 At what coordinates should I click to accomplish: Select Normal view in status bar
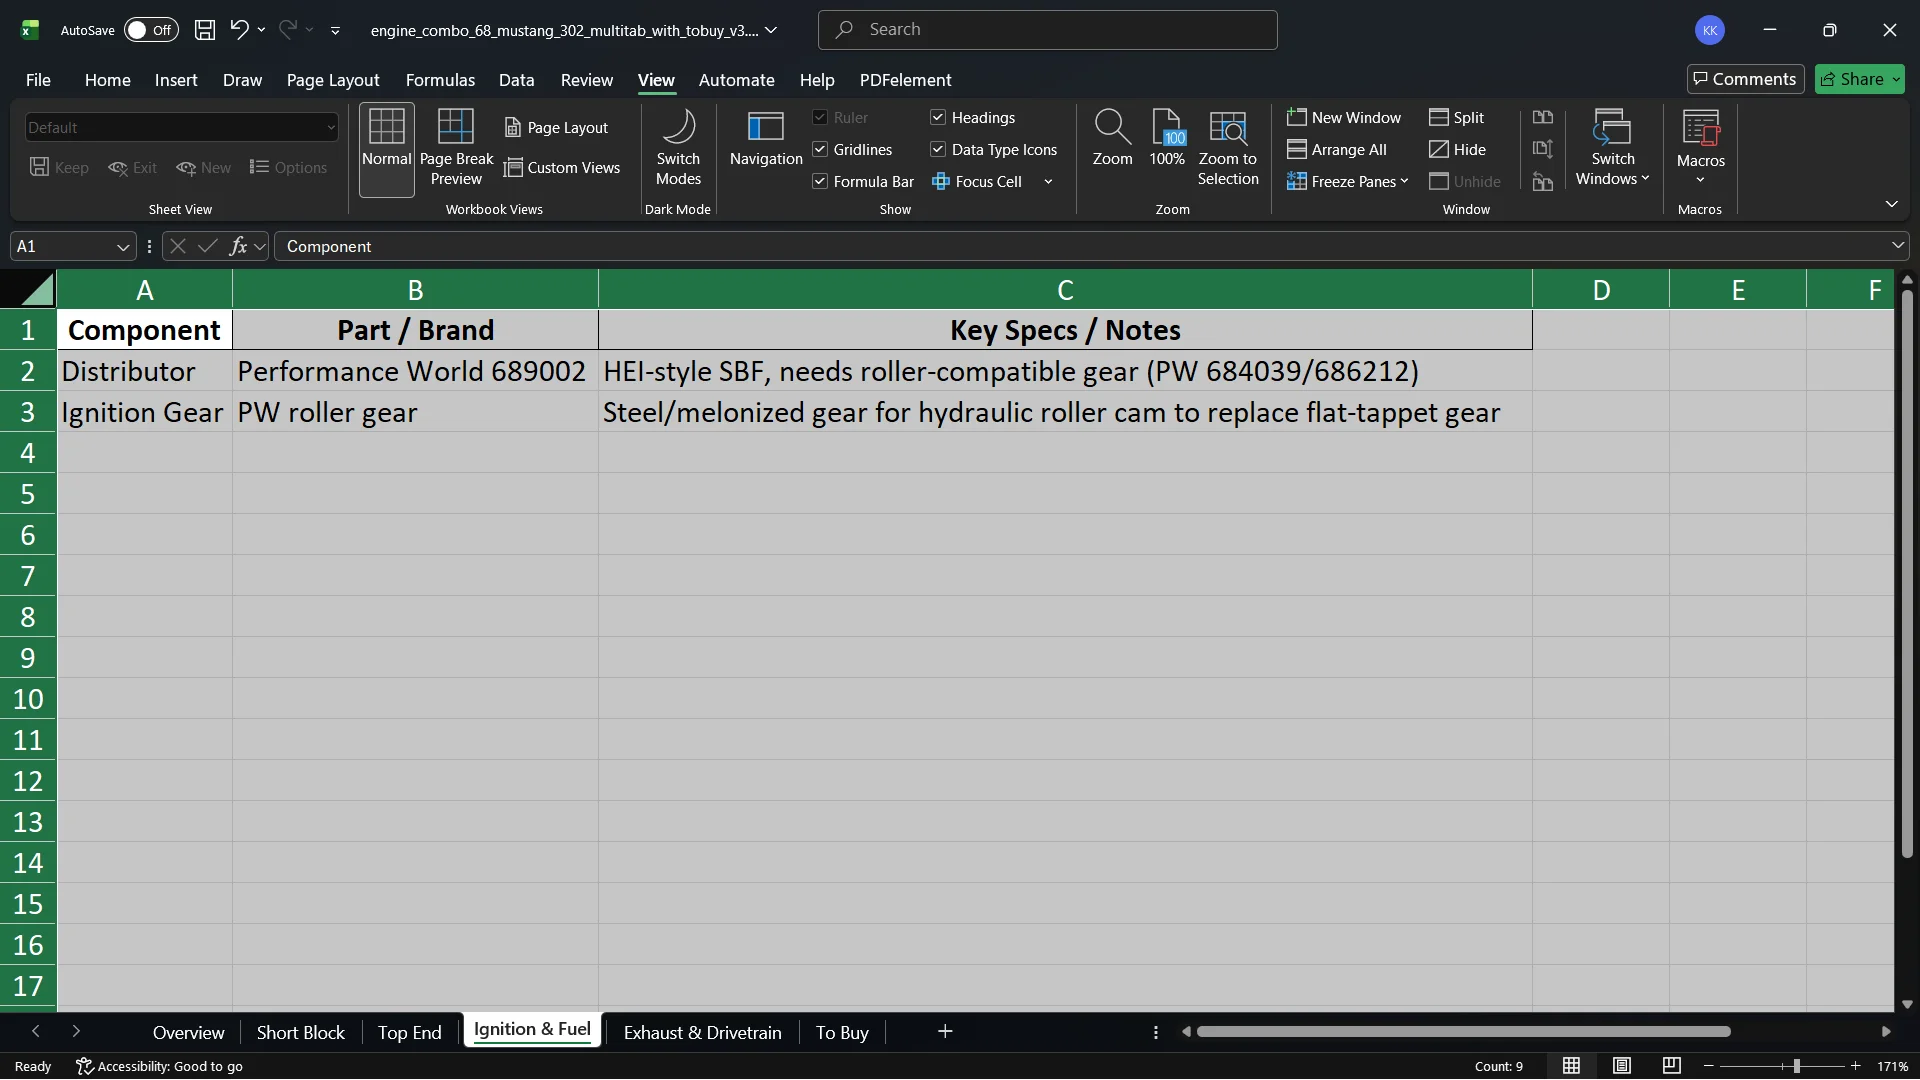coord(1572,1066)
